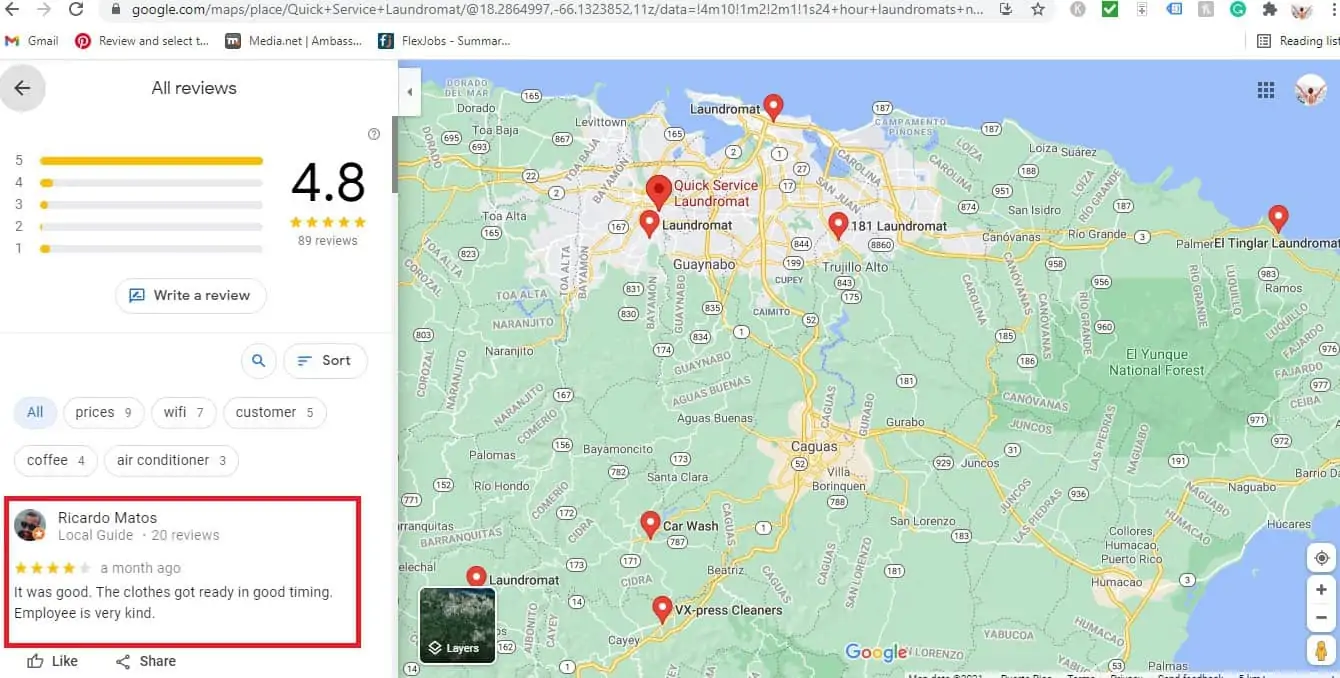The height and width of the screenshot is (678, 1340).
Task: Open the Gmail bookmark
Action: coord(32,41)
